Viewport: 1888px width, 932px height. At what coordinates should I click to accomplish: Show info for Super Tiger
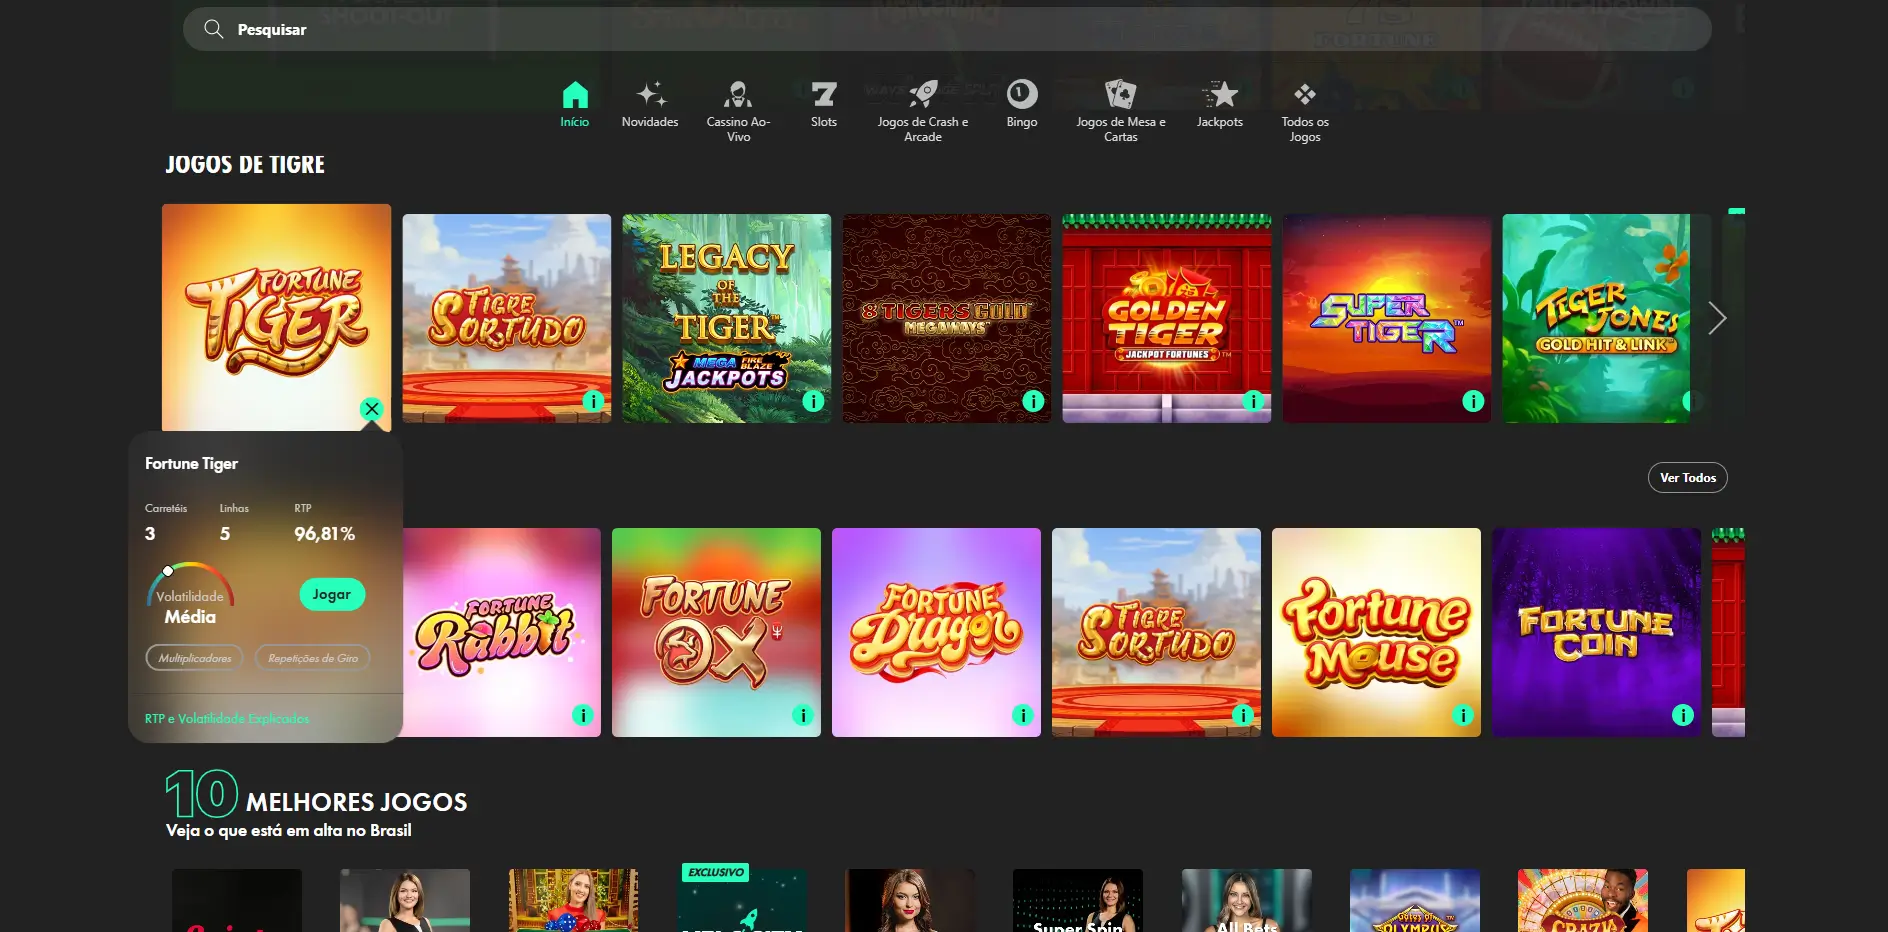tap(1473, 401)
